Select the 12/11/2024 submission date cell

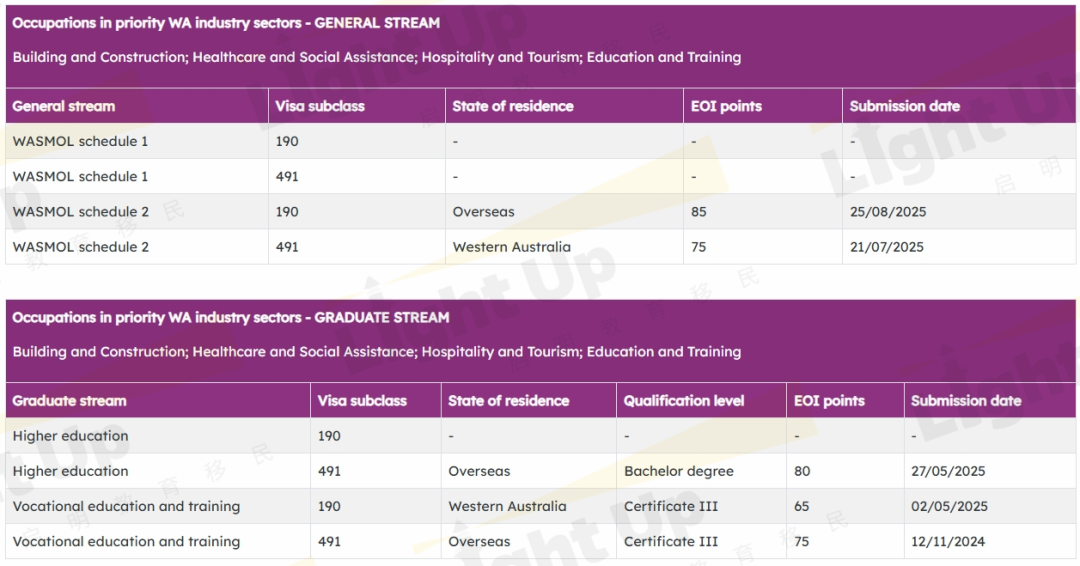click(948, 541)
